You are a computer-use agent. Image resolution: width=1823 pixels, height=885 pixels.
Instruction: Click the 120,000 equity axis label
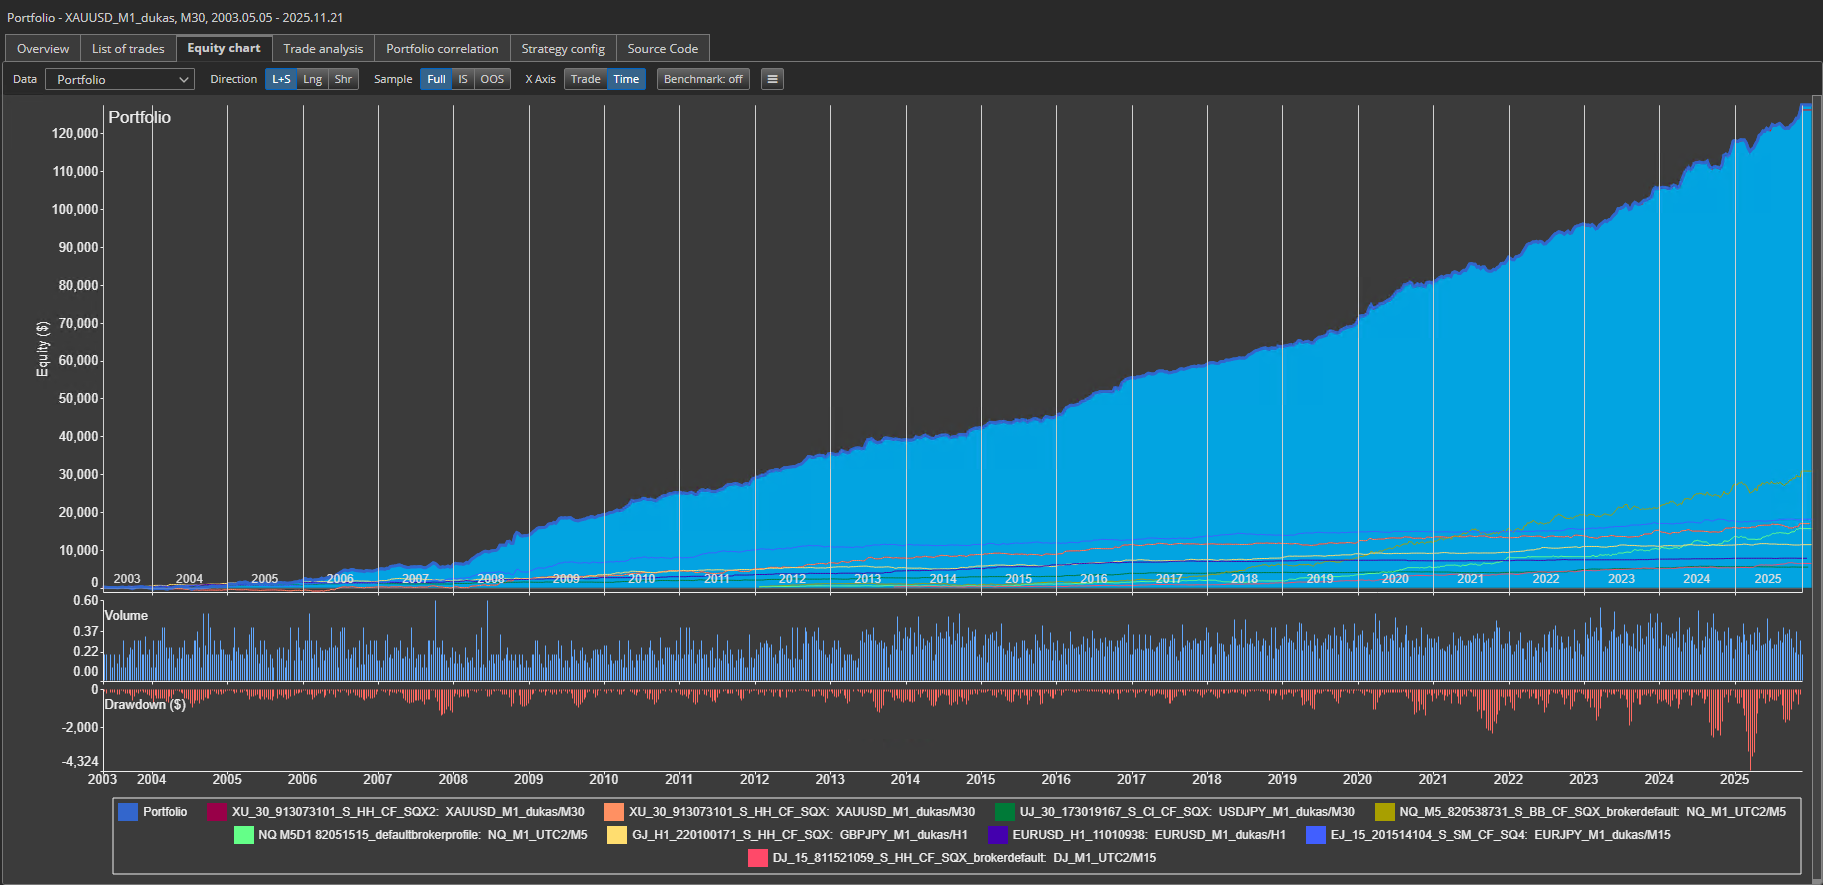coord(75,133)
